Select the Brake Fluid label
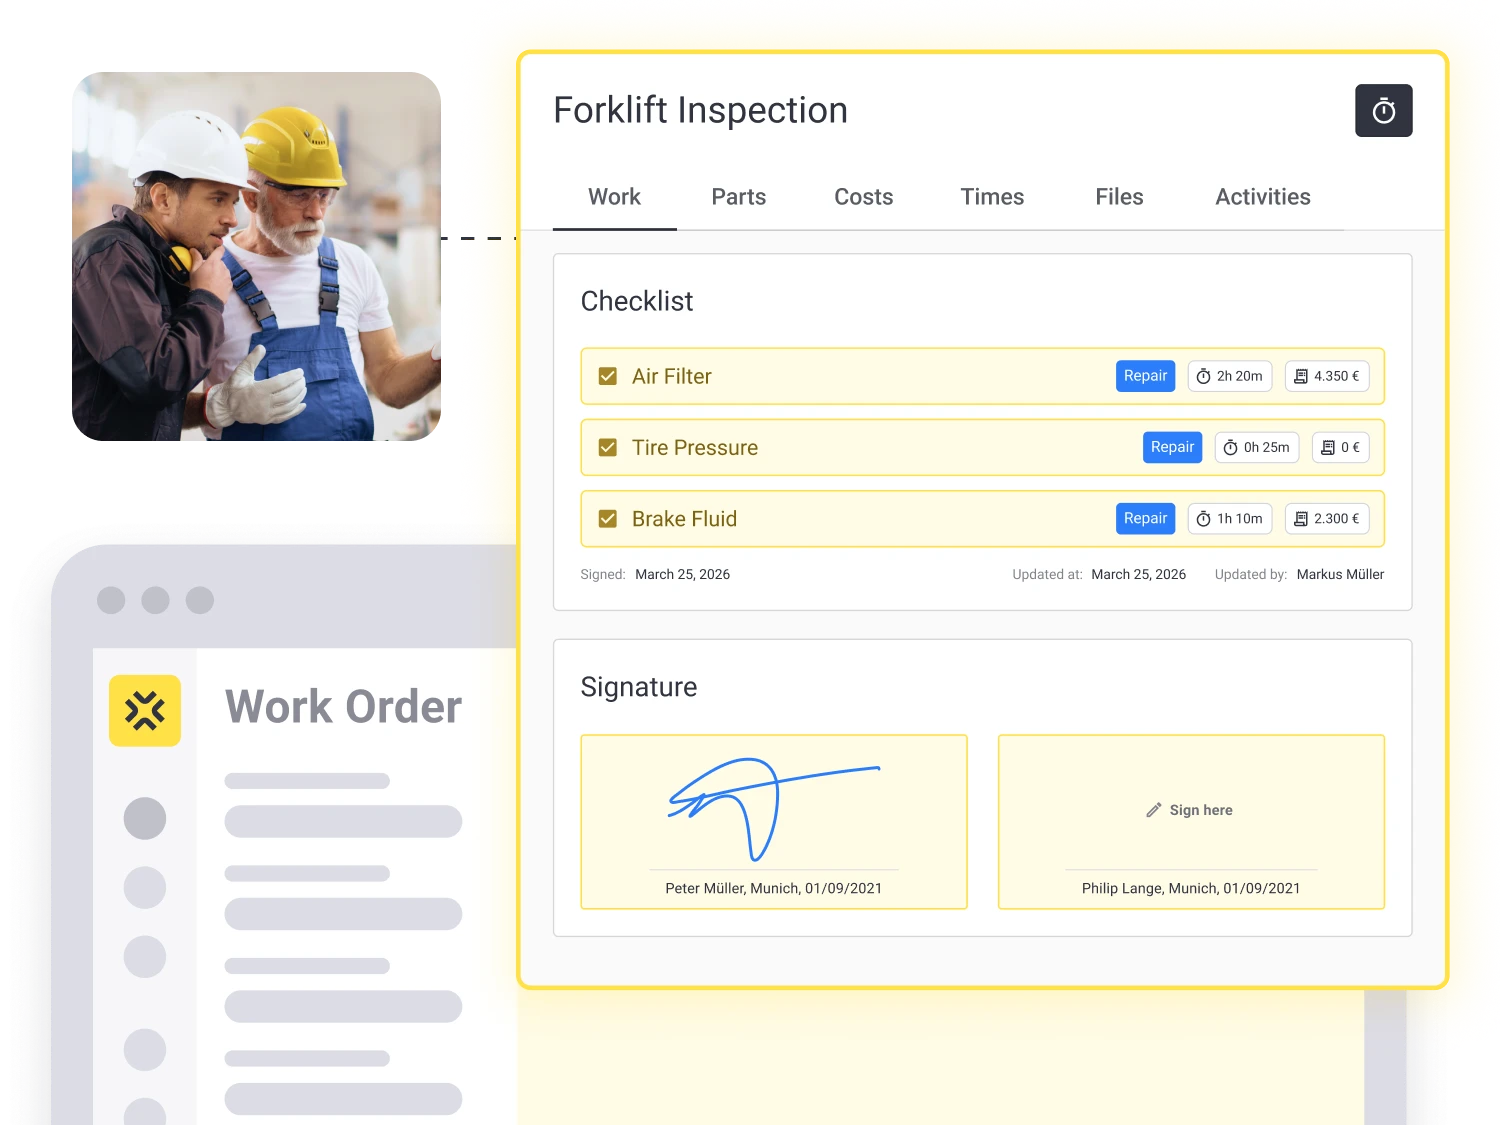 [x=684, y=519]
